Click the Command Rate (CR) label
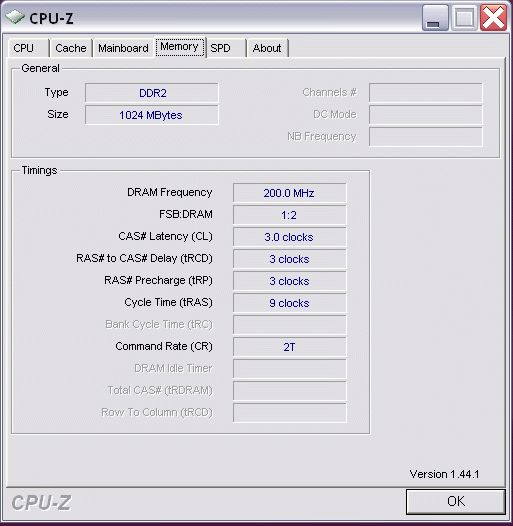The width and height of the screenshot is (513, 526). coord(164,346)
